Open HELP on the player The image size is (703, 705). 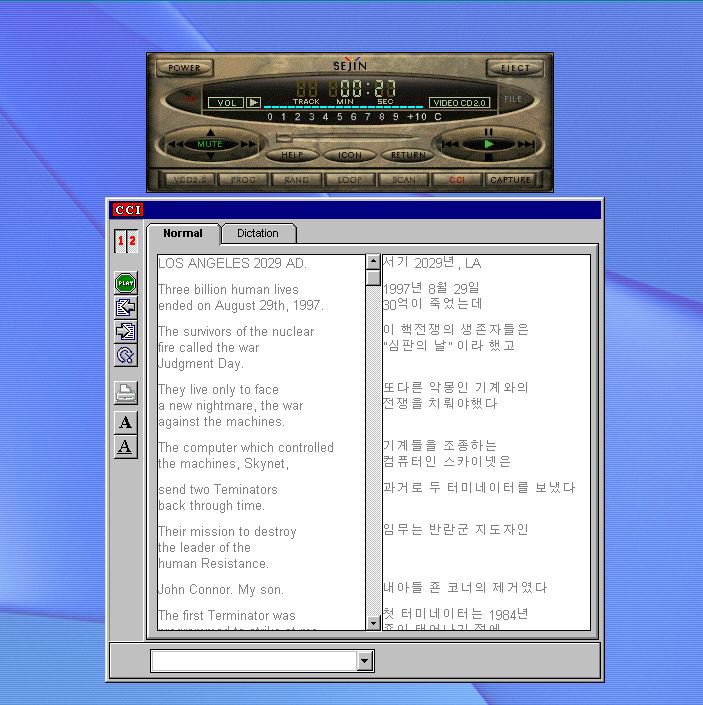click(x=292, y=155)
